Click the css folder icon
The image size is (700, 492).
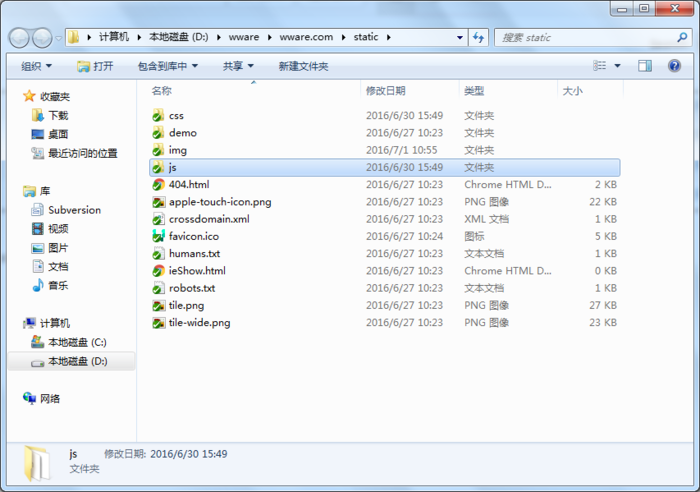(158, 116)
